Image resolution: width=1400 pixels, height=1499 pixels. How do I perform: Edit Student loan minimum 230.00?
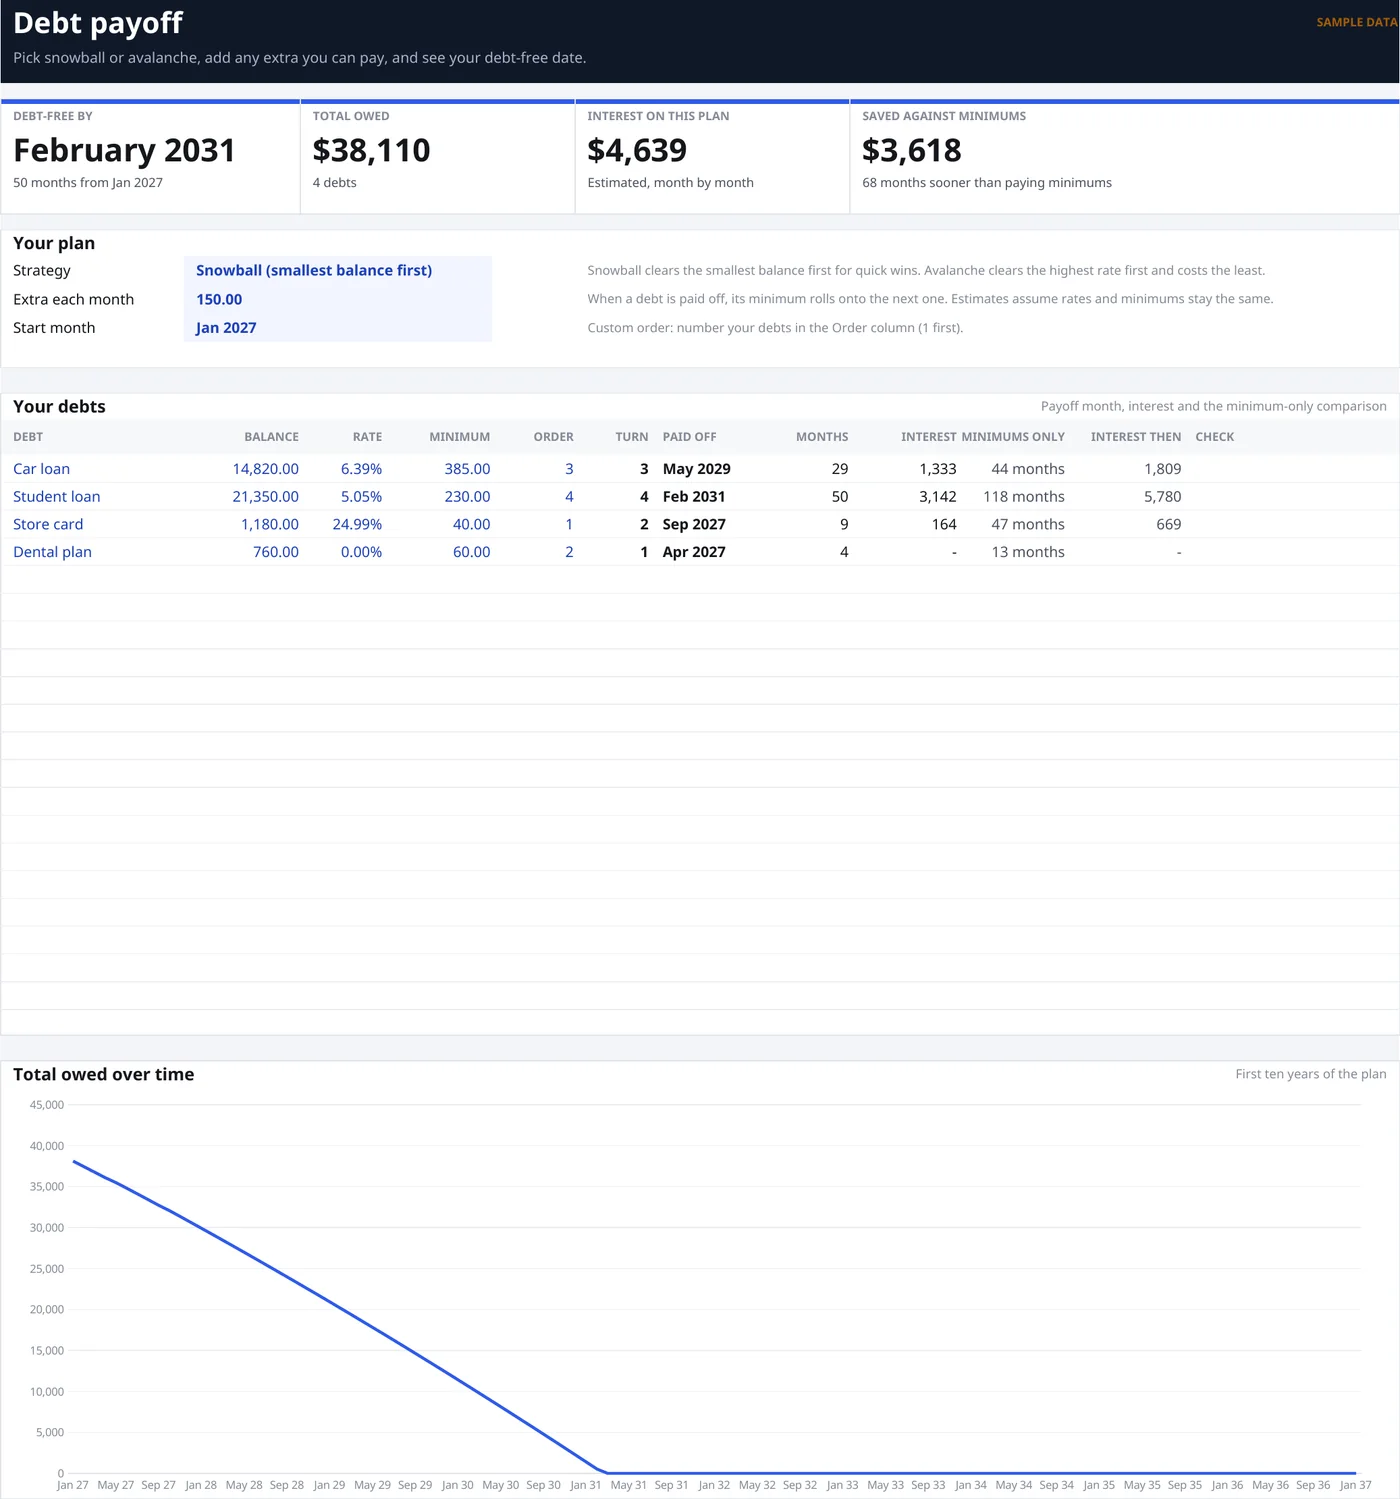click(467, 496)
